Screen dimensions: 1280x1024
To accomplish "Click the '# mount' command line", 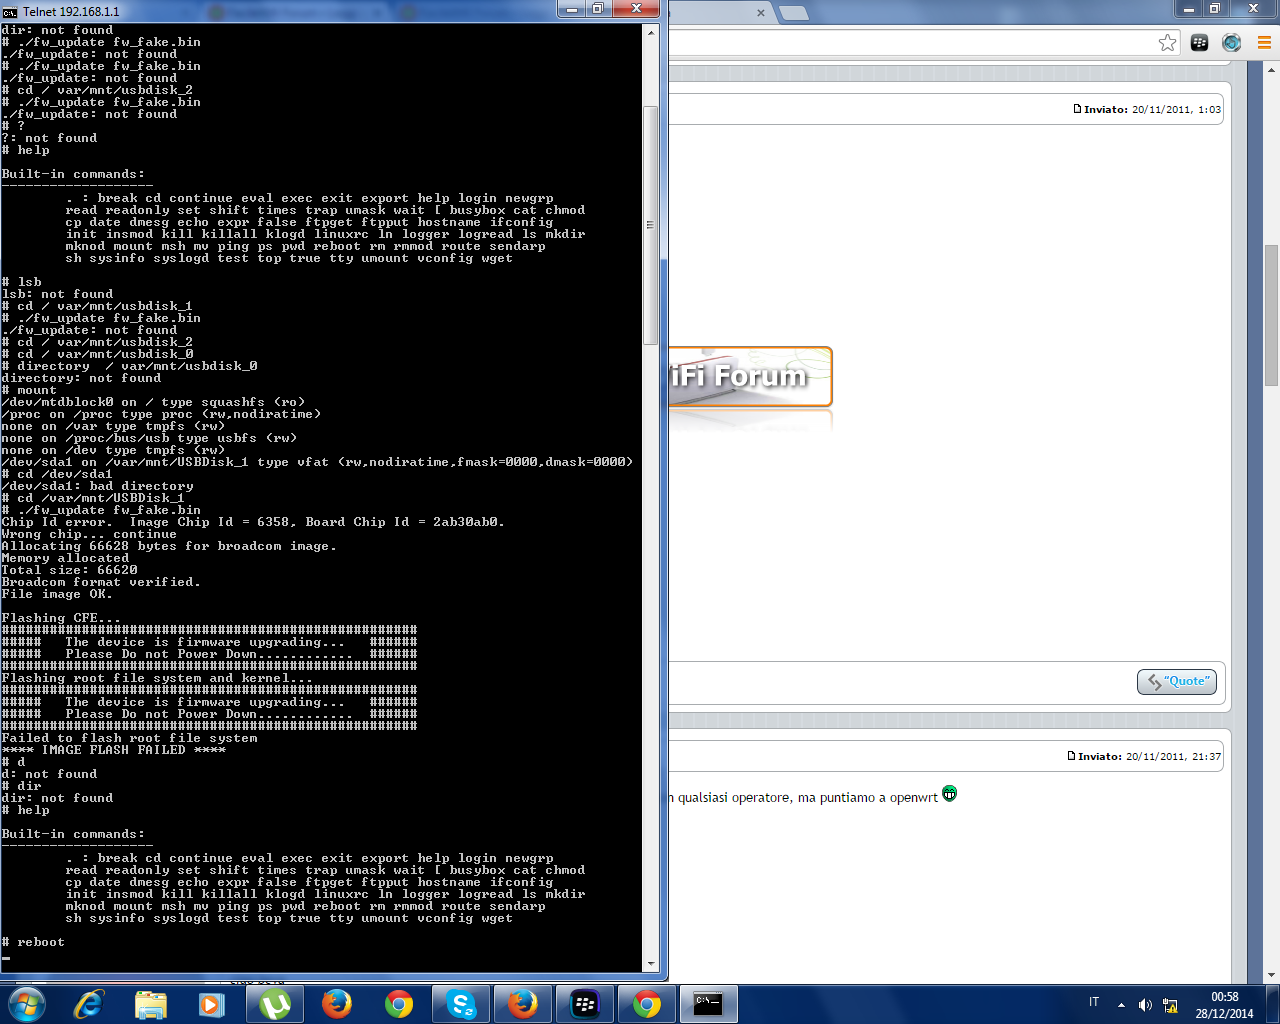I will coord(29,390).
